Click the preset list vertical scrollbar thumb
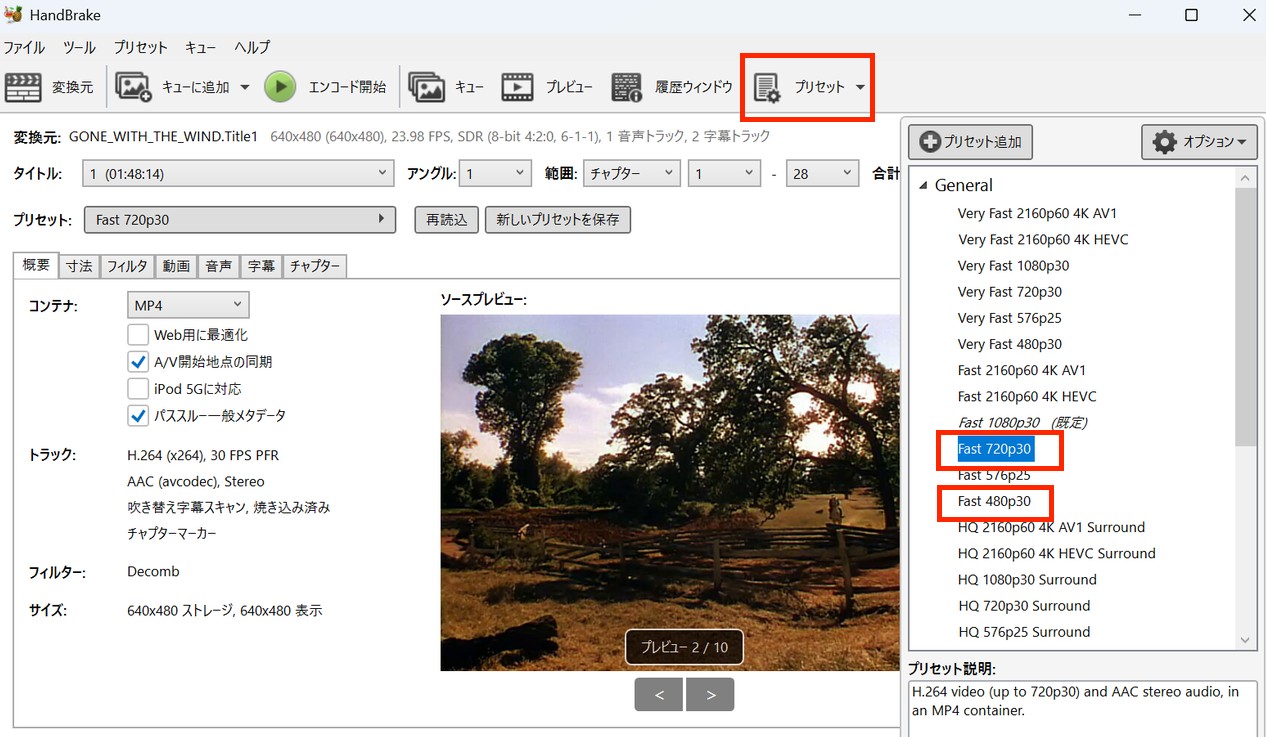This screenshot has height=737, width=1266. pos(1245,316)
